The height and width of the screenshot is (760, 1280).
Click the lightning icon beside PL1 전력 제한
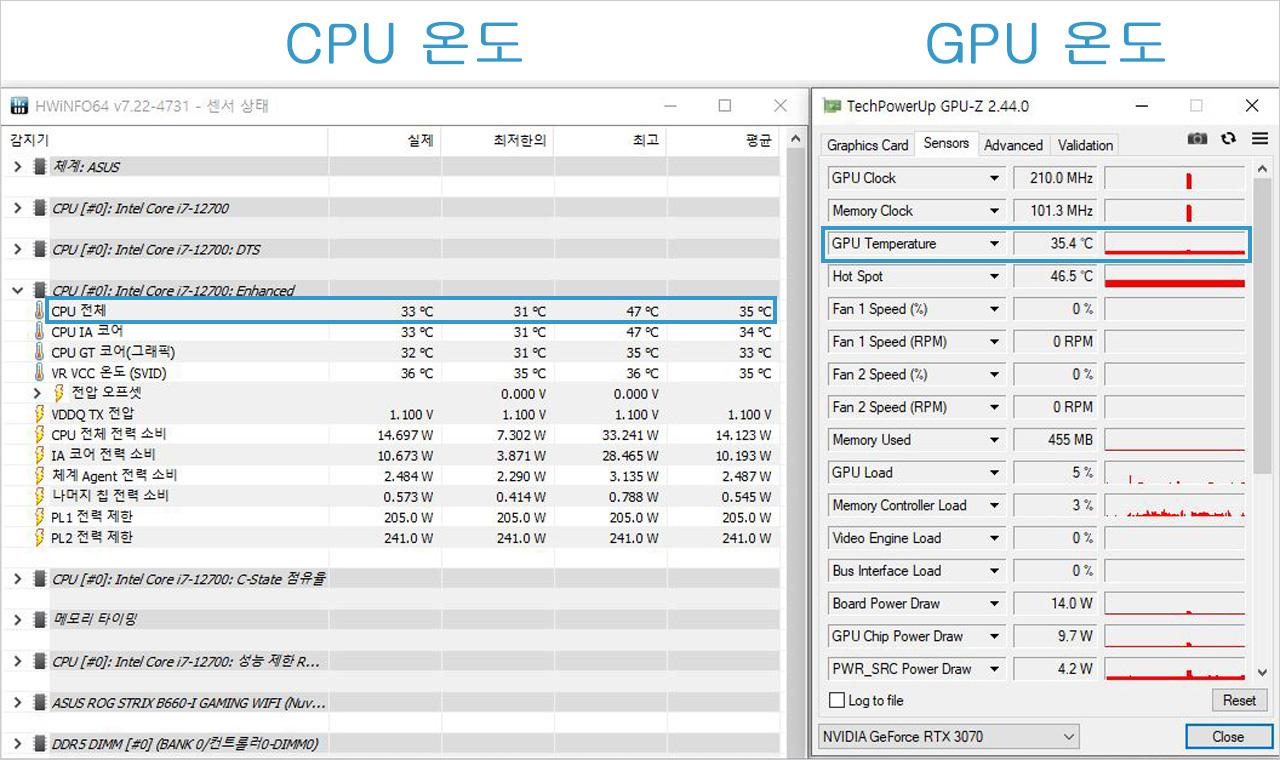point(38,517)
